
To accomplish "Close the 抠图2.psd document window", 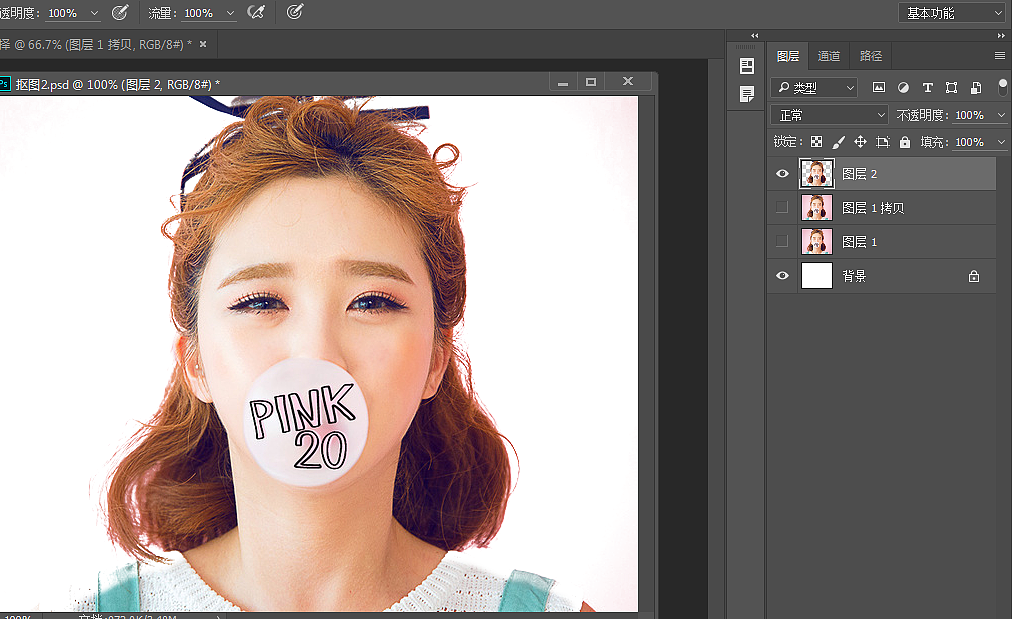I will click(628, 81).
